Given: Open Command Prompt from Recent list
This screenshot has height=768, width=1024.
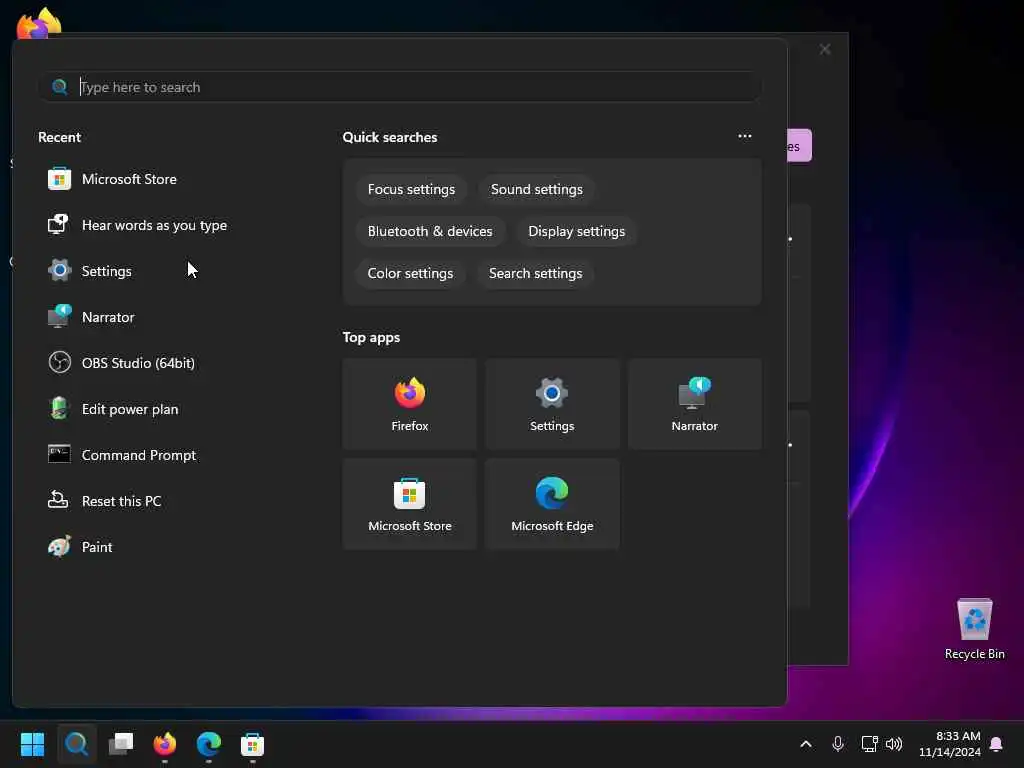Looking at the screenshot, I should pyautogui.click(x=122, y=455).
